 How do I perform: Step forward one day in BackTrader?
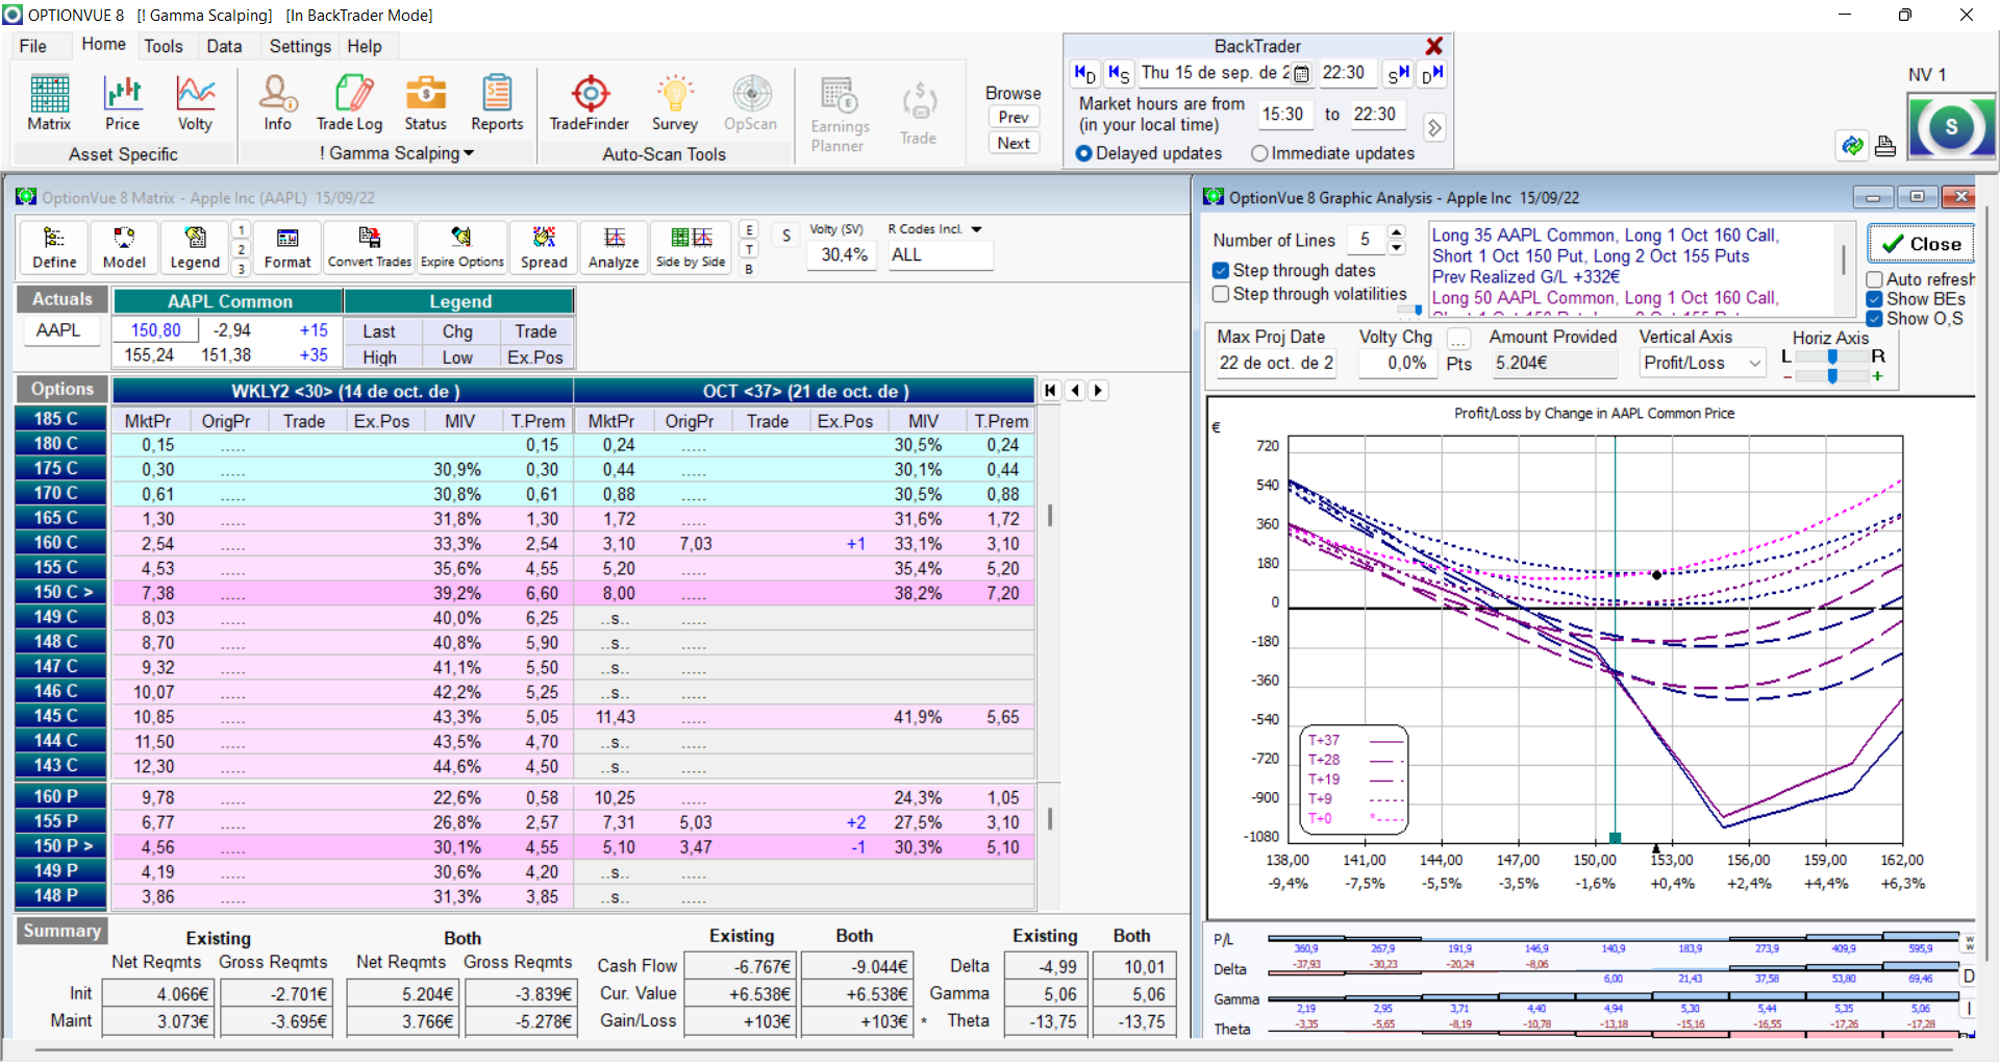coord(1432,73)
